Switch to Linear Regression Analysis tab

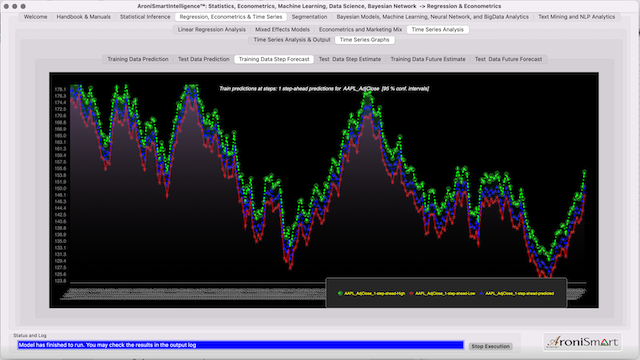point(211,29)
